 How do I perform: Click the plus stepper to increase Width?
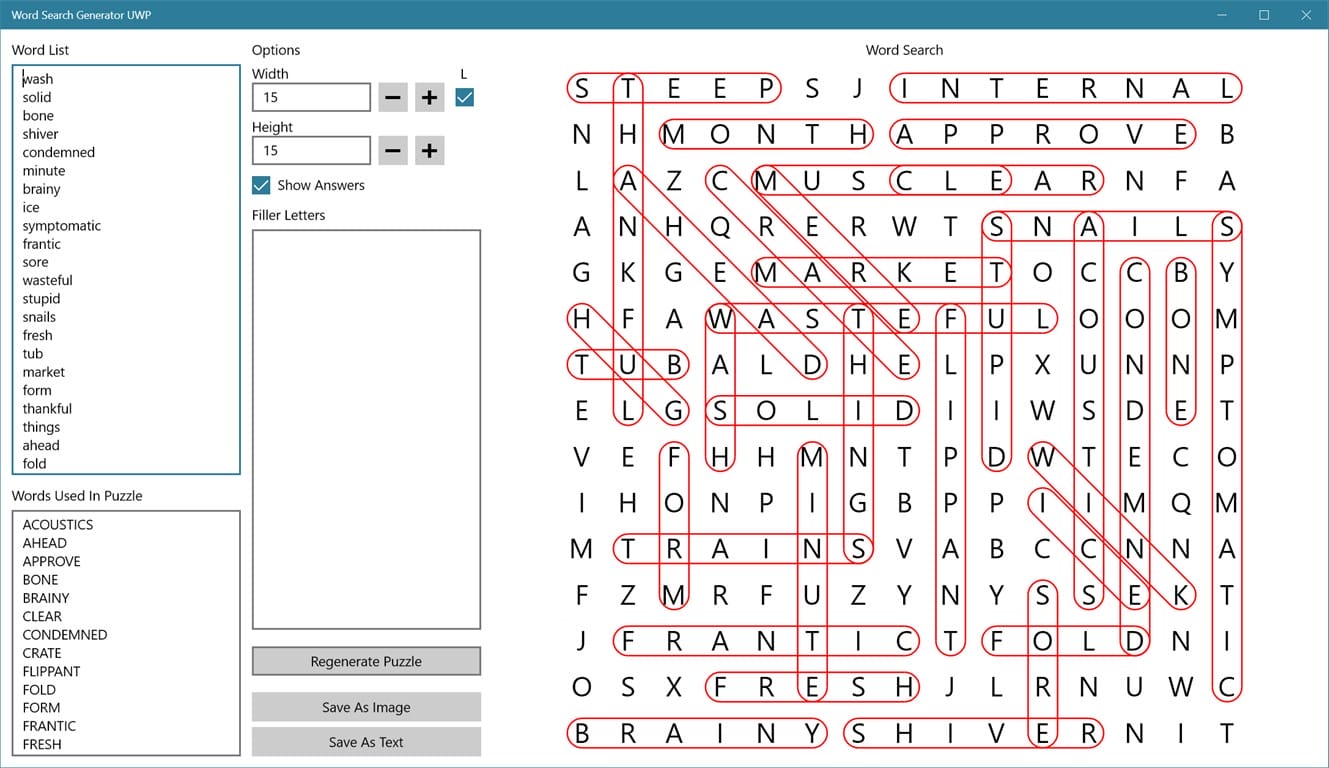pyautogui.click(x=429, y=97)
